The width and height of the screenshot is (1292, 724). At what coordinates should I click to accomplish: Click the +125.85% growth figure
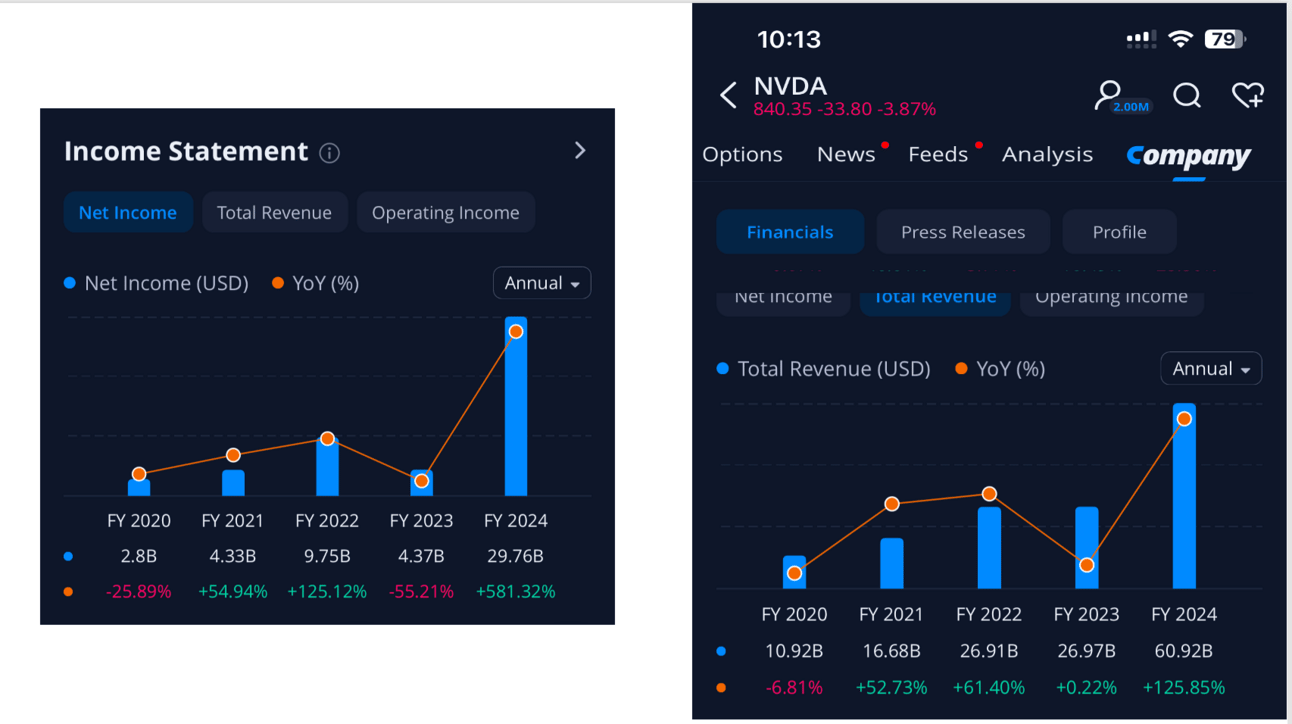[x=1184, y=687]
